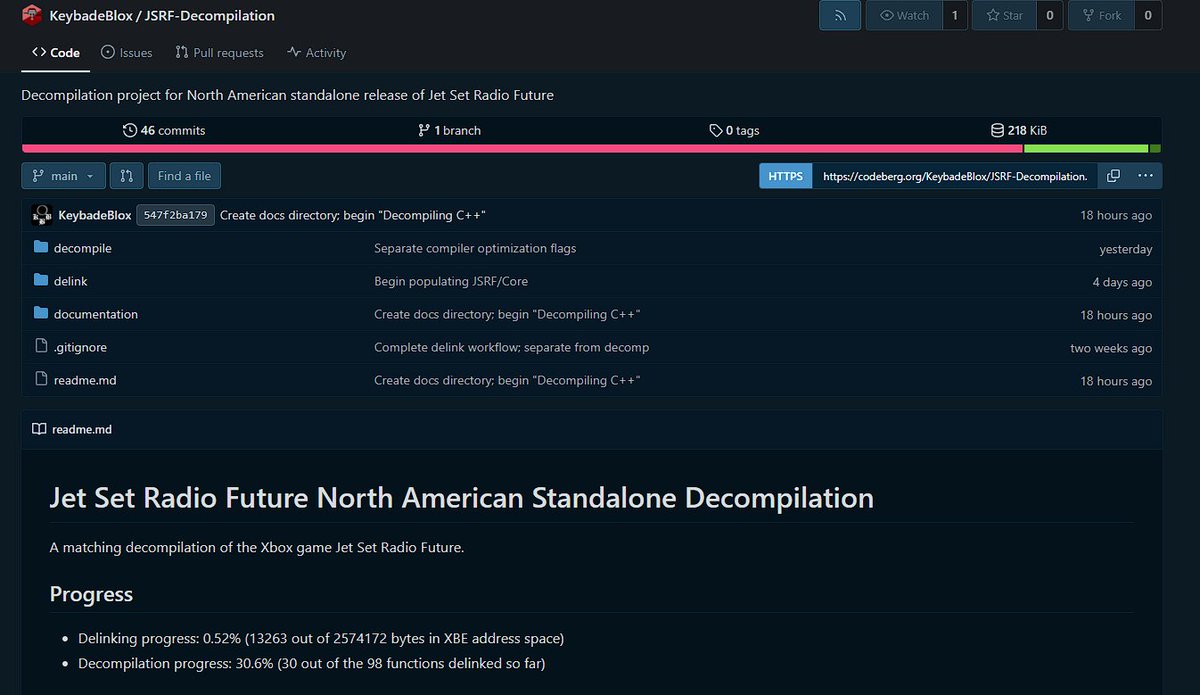Click the decompile folder icon
The width and height of the screenshot is (1200, 695).
pyautogui.click(x=41, y=248)
